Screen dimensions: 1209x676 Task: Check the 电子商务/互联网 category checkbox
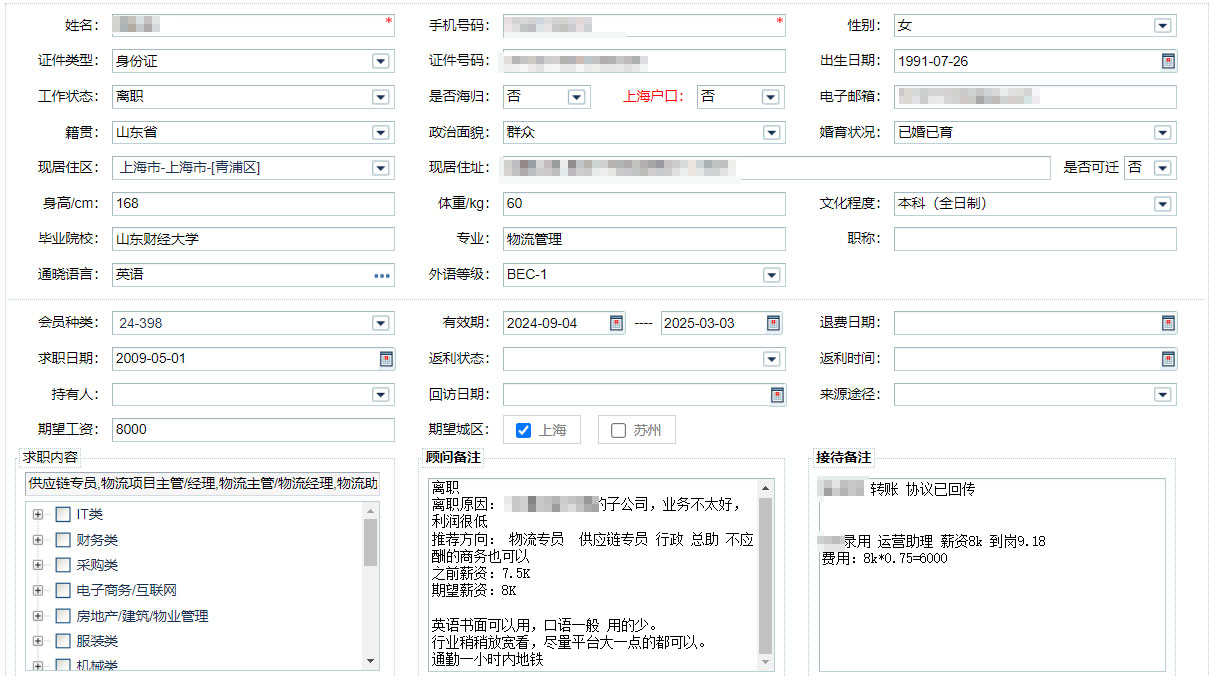(63, 591)
